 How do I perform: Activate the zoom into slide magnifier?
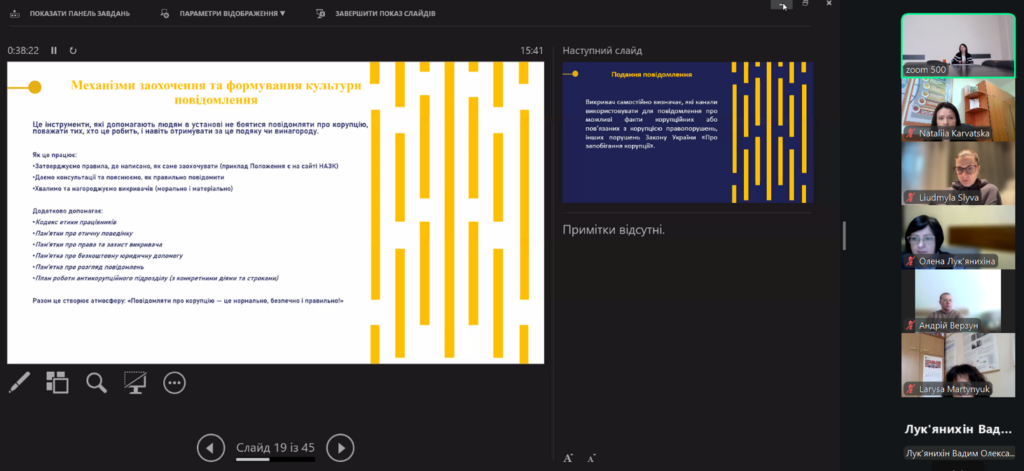pos(96,382)
